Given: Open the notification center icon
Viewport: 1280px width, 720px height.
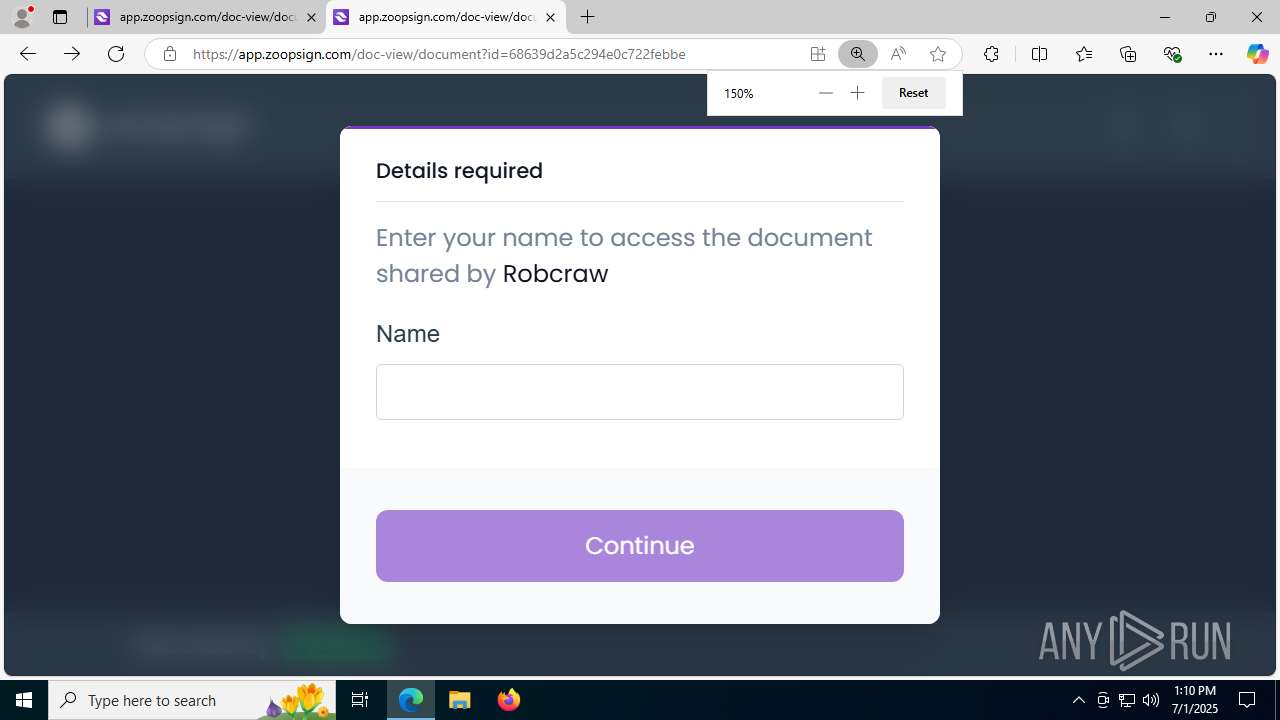Looking at the screenshot, I should point(1247,700).
